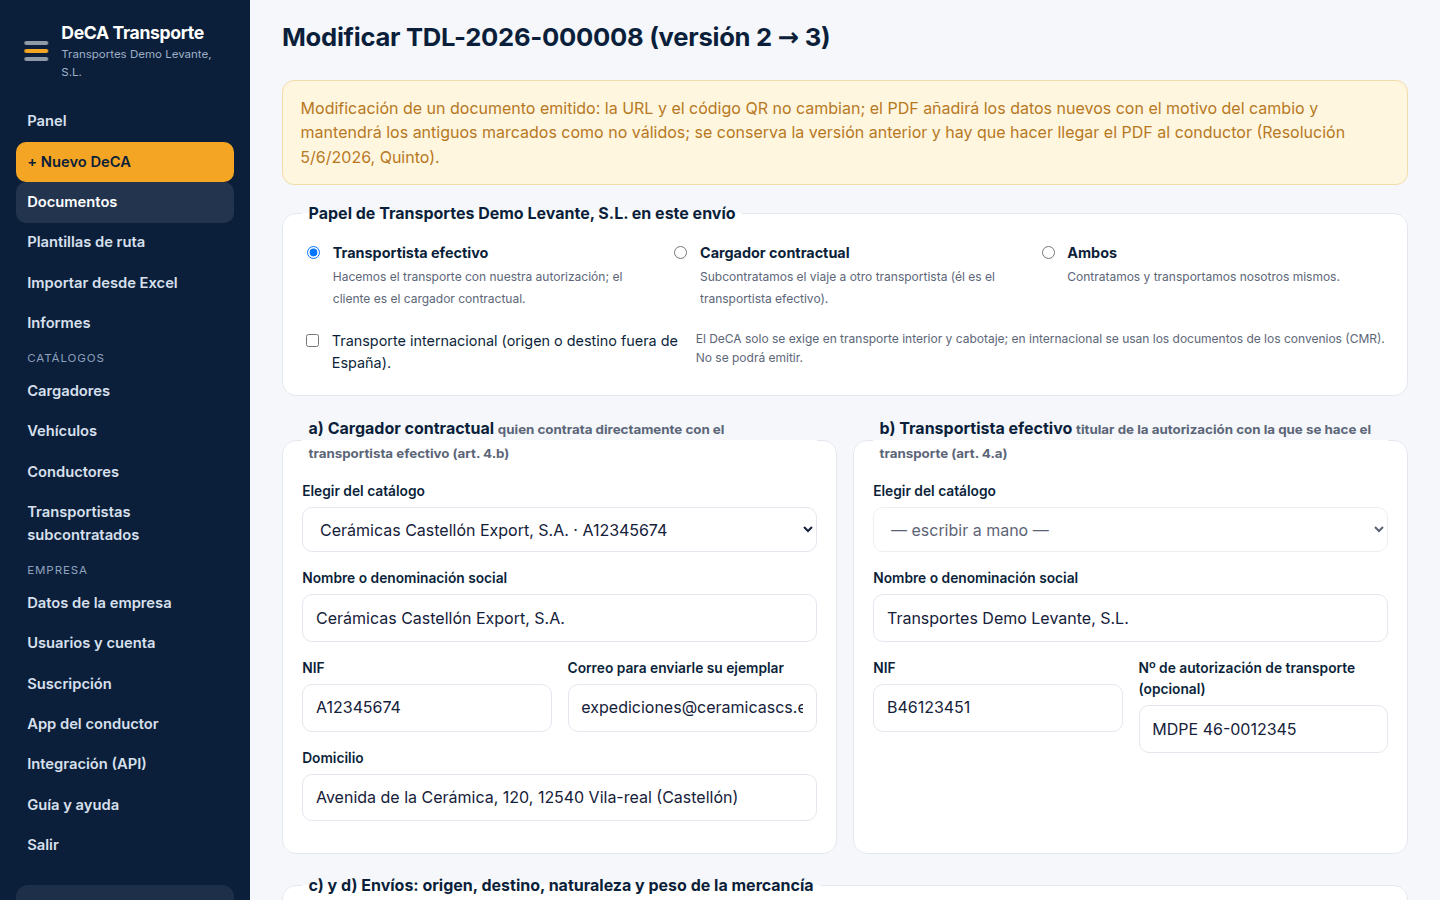Open App del conductor

click(x=125, y=724)
